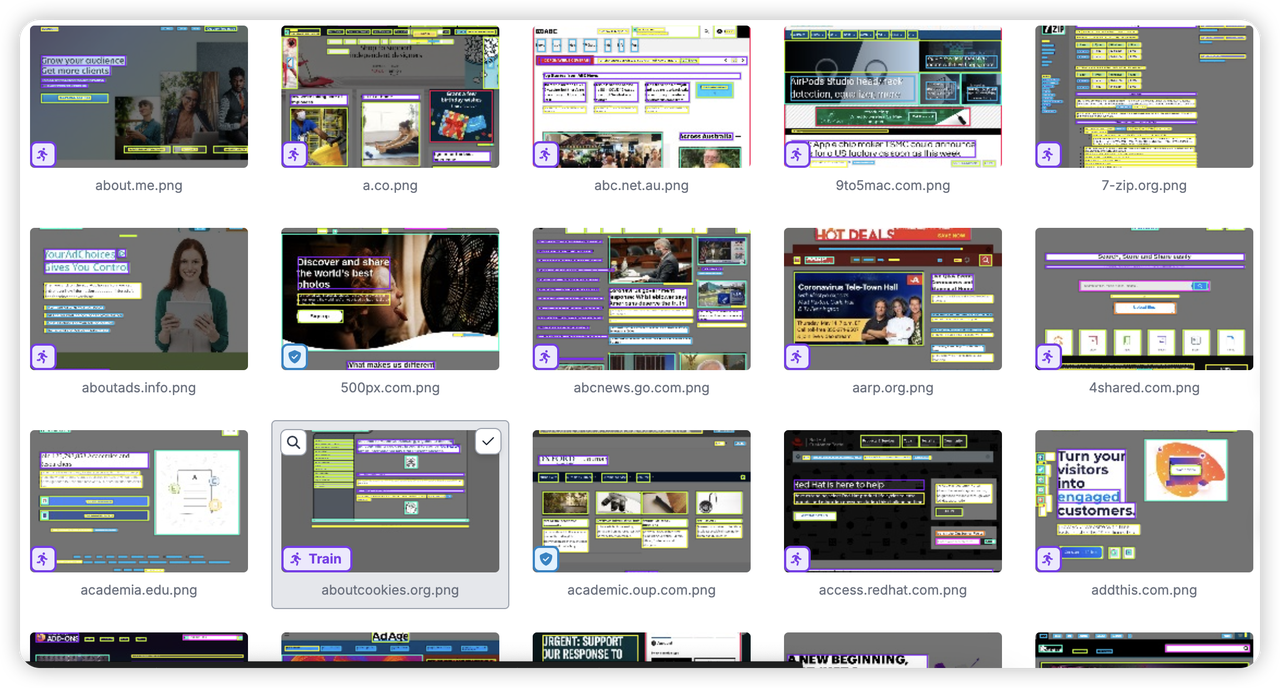Open the access.redhat.com.png thumbnail image
The height and width of the screenshot is (688, 1280).
click(893, 501)
